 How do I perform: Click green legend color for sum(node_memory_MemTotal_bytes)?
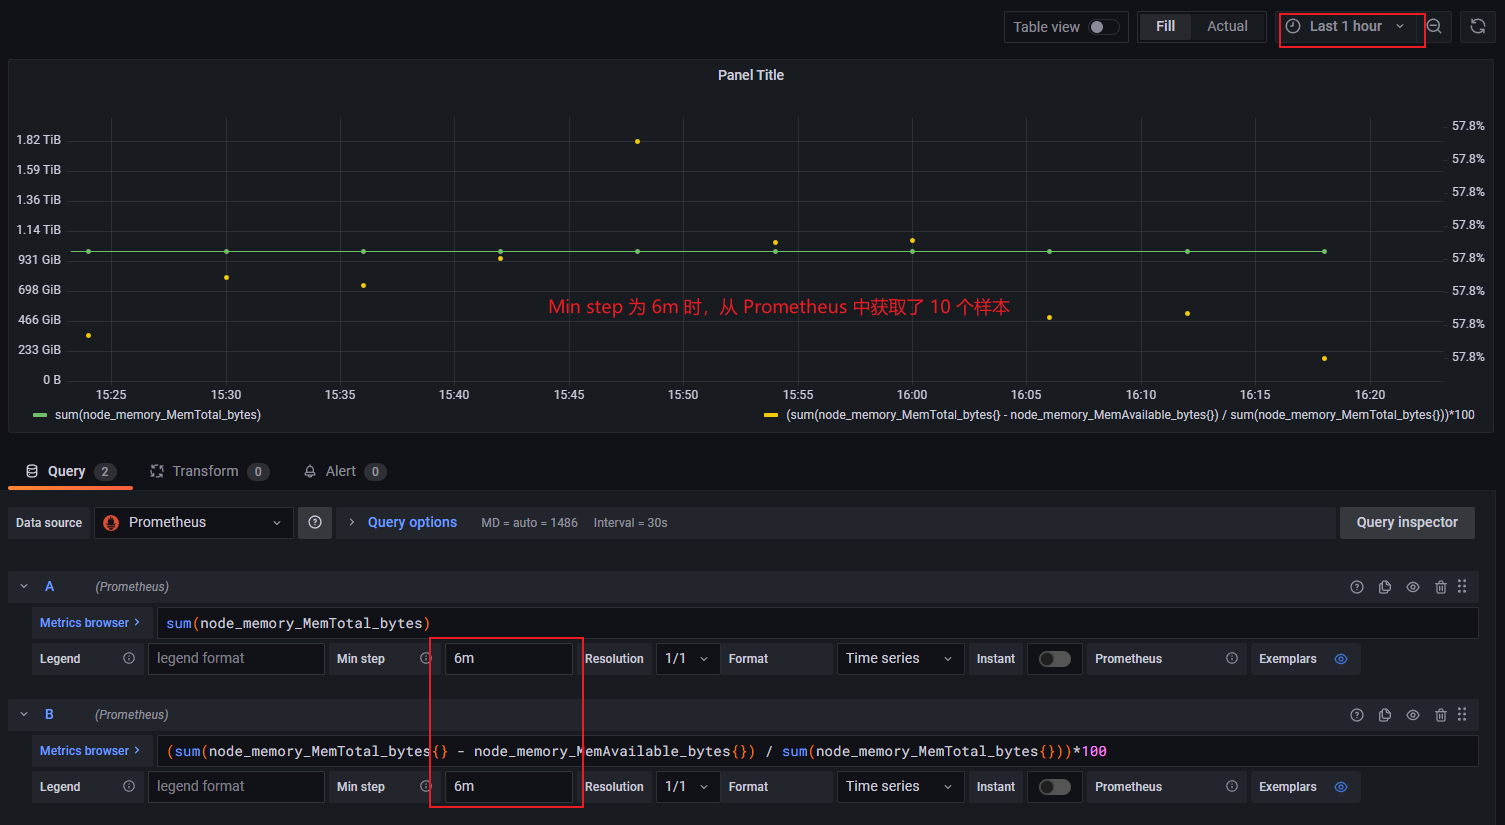point(40,415)
